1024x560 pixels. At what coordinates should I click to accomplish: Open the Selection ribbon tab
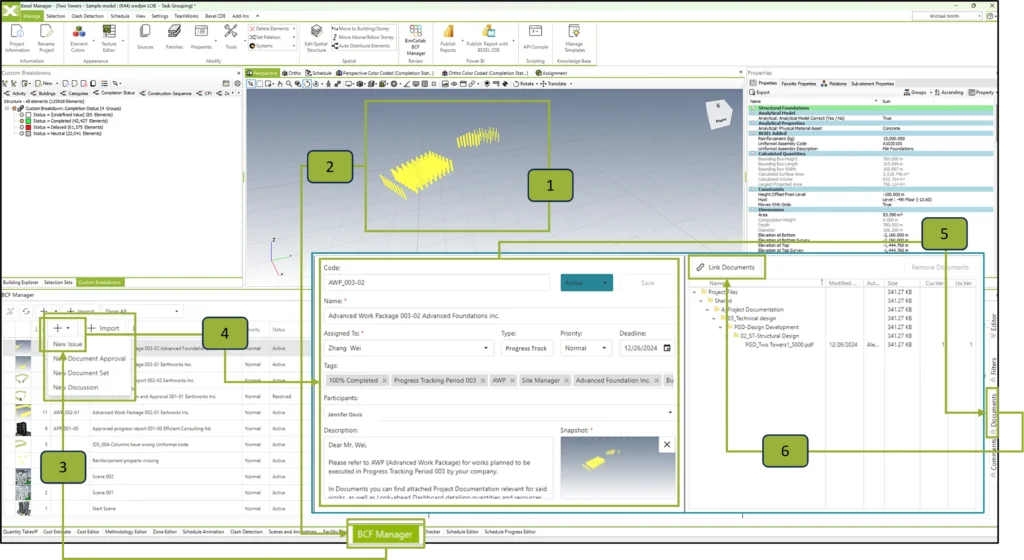(56, 16)
